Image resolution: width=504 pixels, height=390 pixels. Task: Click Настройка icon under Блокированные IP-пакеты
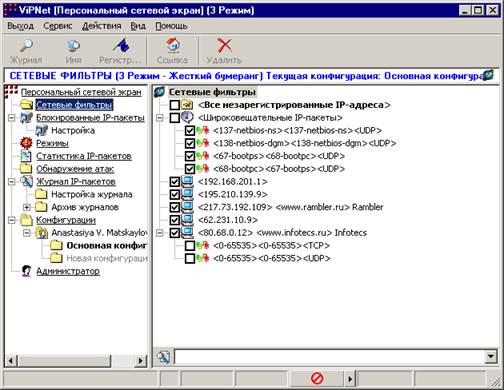41,130
